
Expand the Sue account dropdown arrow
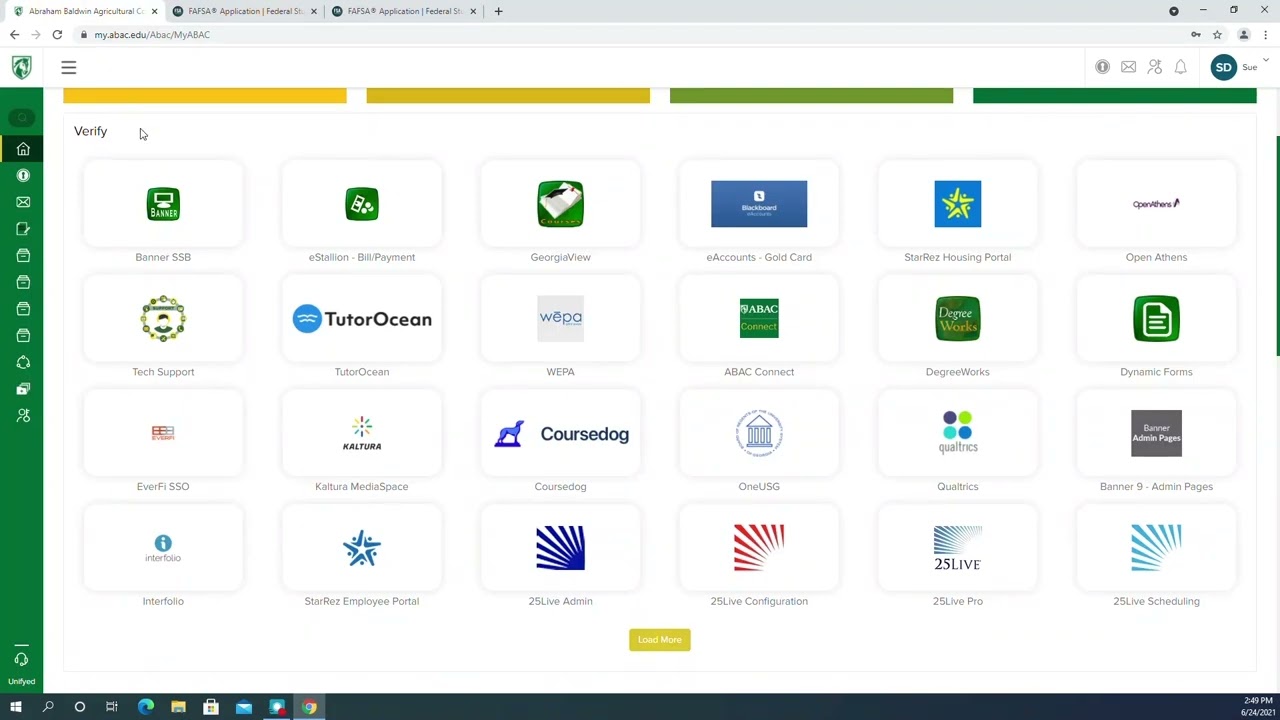(1266, 62)
